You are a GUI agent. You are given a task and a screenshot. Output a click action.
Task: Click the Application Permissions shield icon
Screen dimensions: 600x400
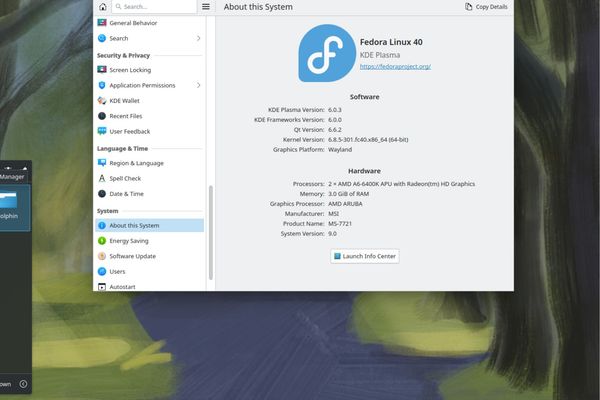click(102, 85)
